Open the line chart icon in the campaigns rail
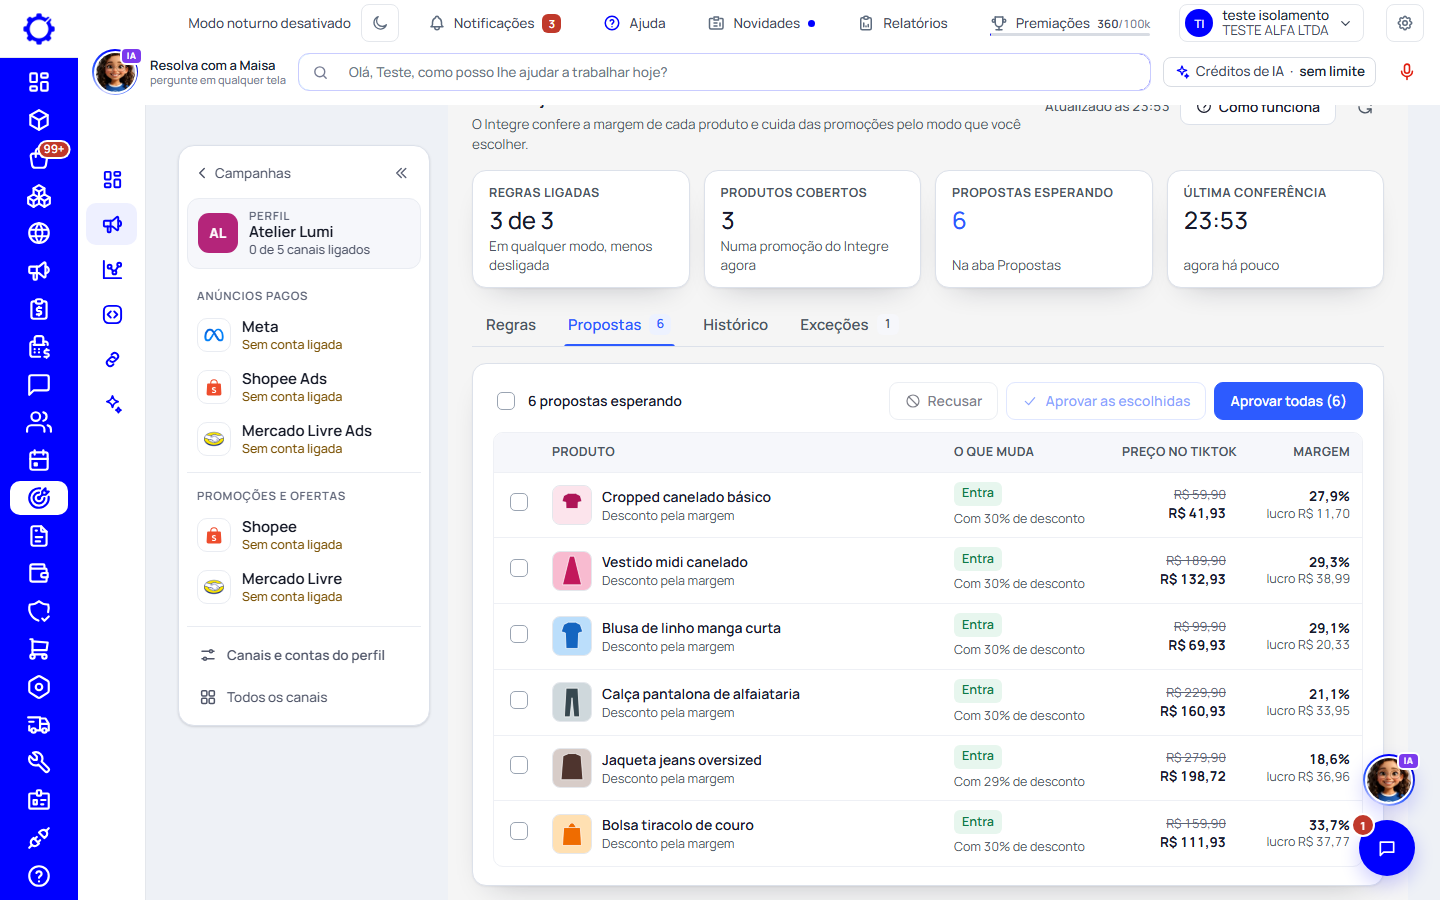Viewport: 1440px width, 900px height. (112, 269)
